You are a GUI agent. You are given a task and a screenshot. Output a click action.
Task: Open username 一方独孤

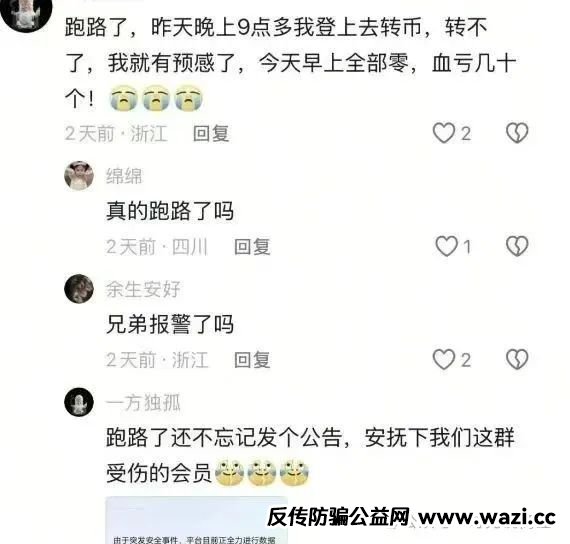143,403
